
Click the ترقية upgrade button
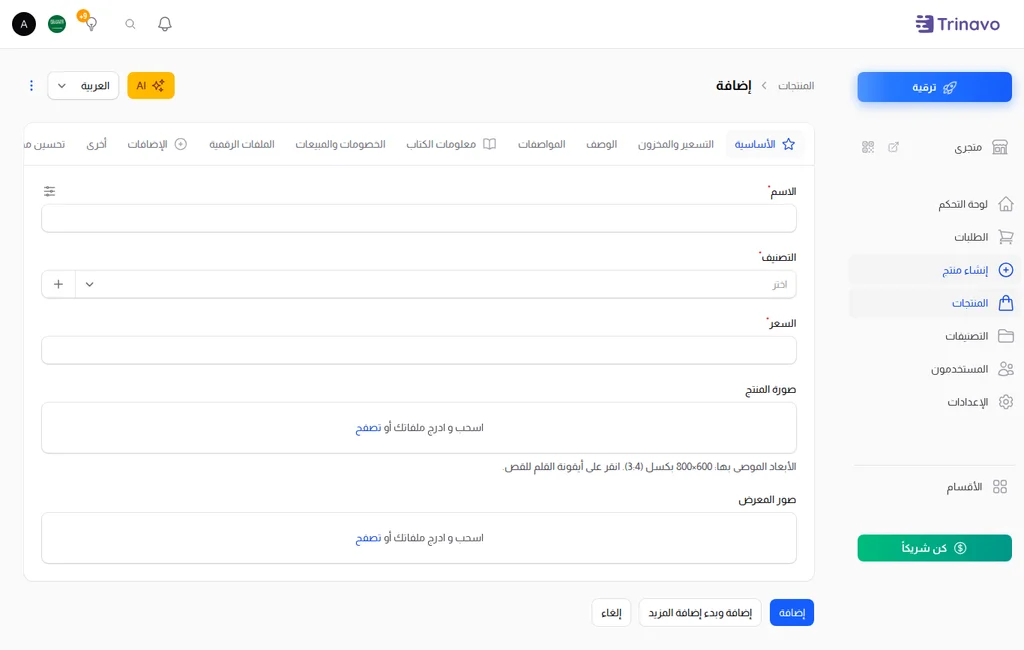[935, 87]
